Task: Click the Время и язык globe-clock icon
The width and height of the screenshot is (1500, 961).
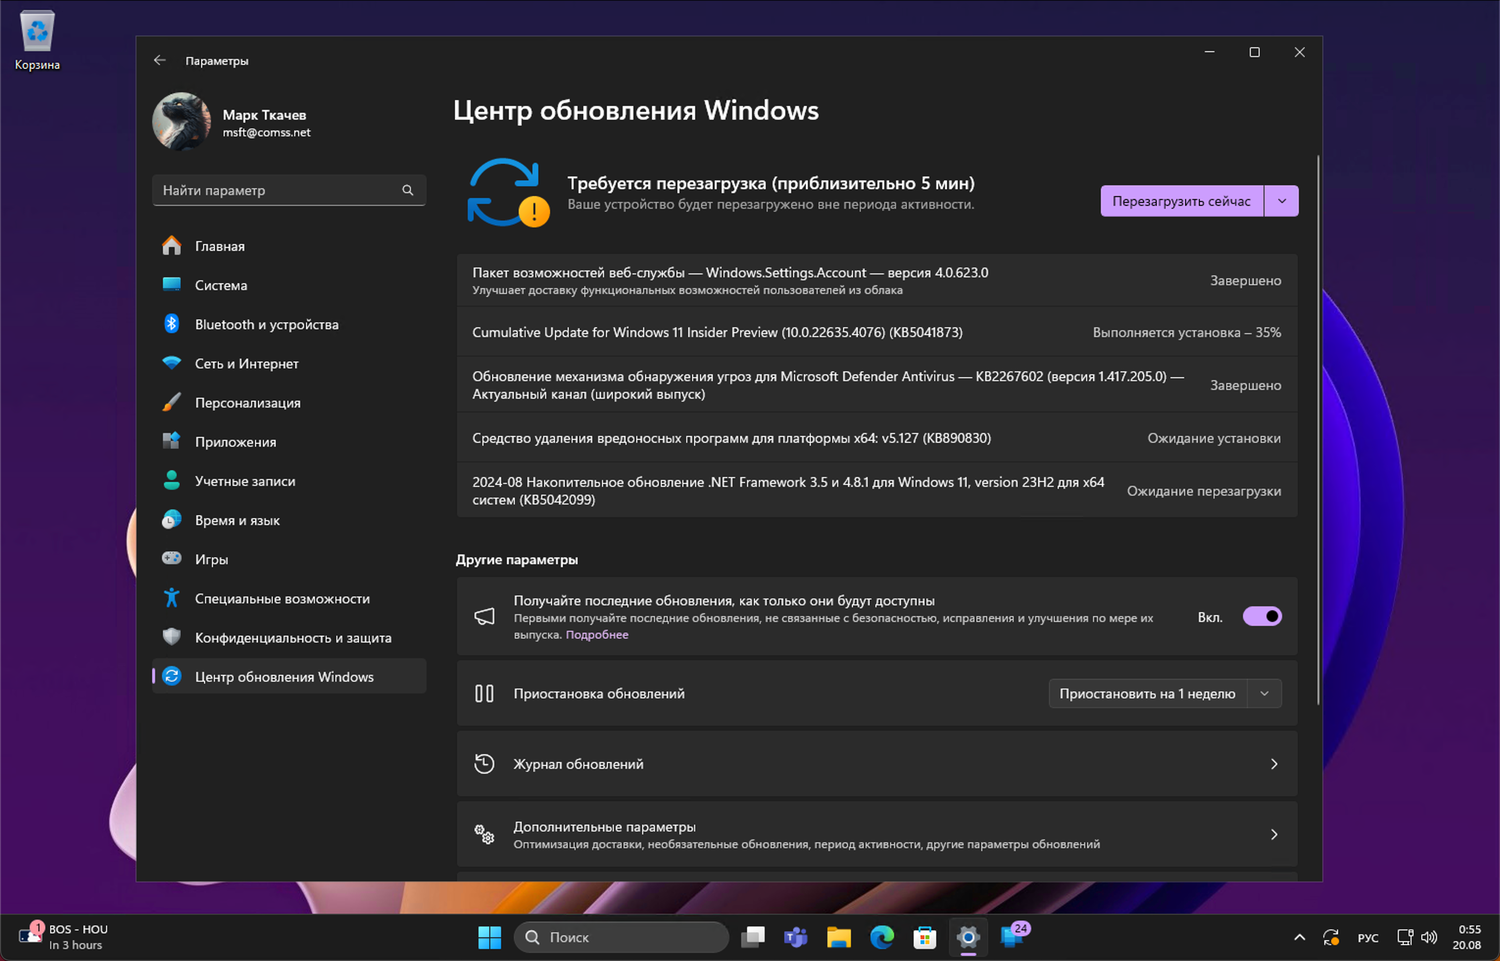Action: (x=172, y=520)
